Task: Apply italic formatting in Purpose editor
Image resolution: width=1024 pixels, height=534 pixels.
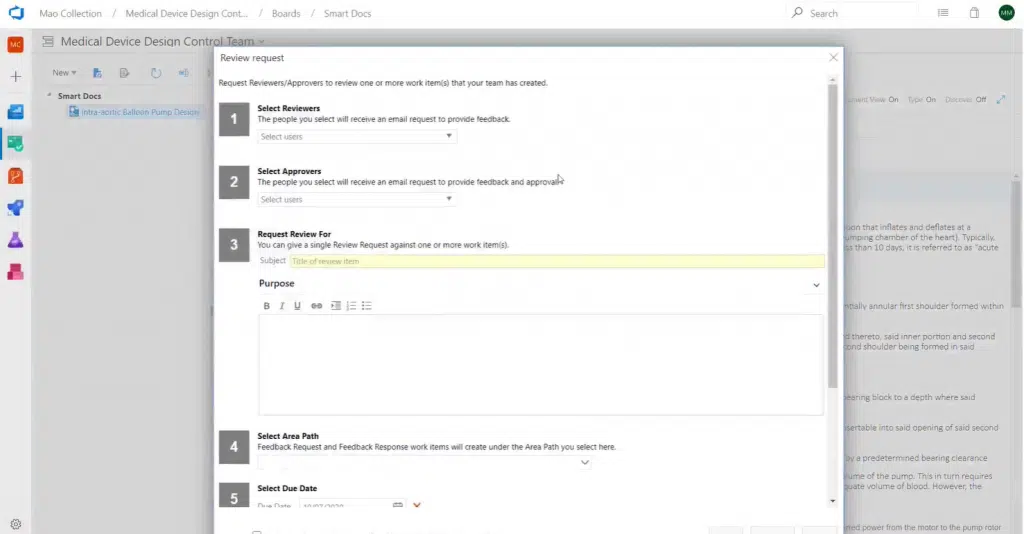Action: [282, 306]
